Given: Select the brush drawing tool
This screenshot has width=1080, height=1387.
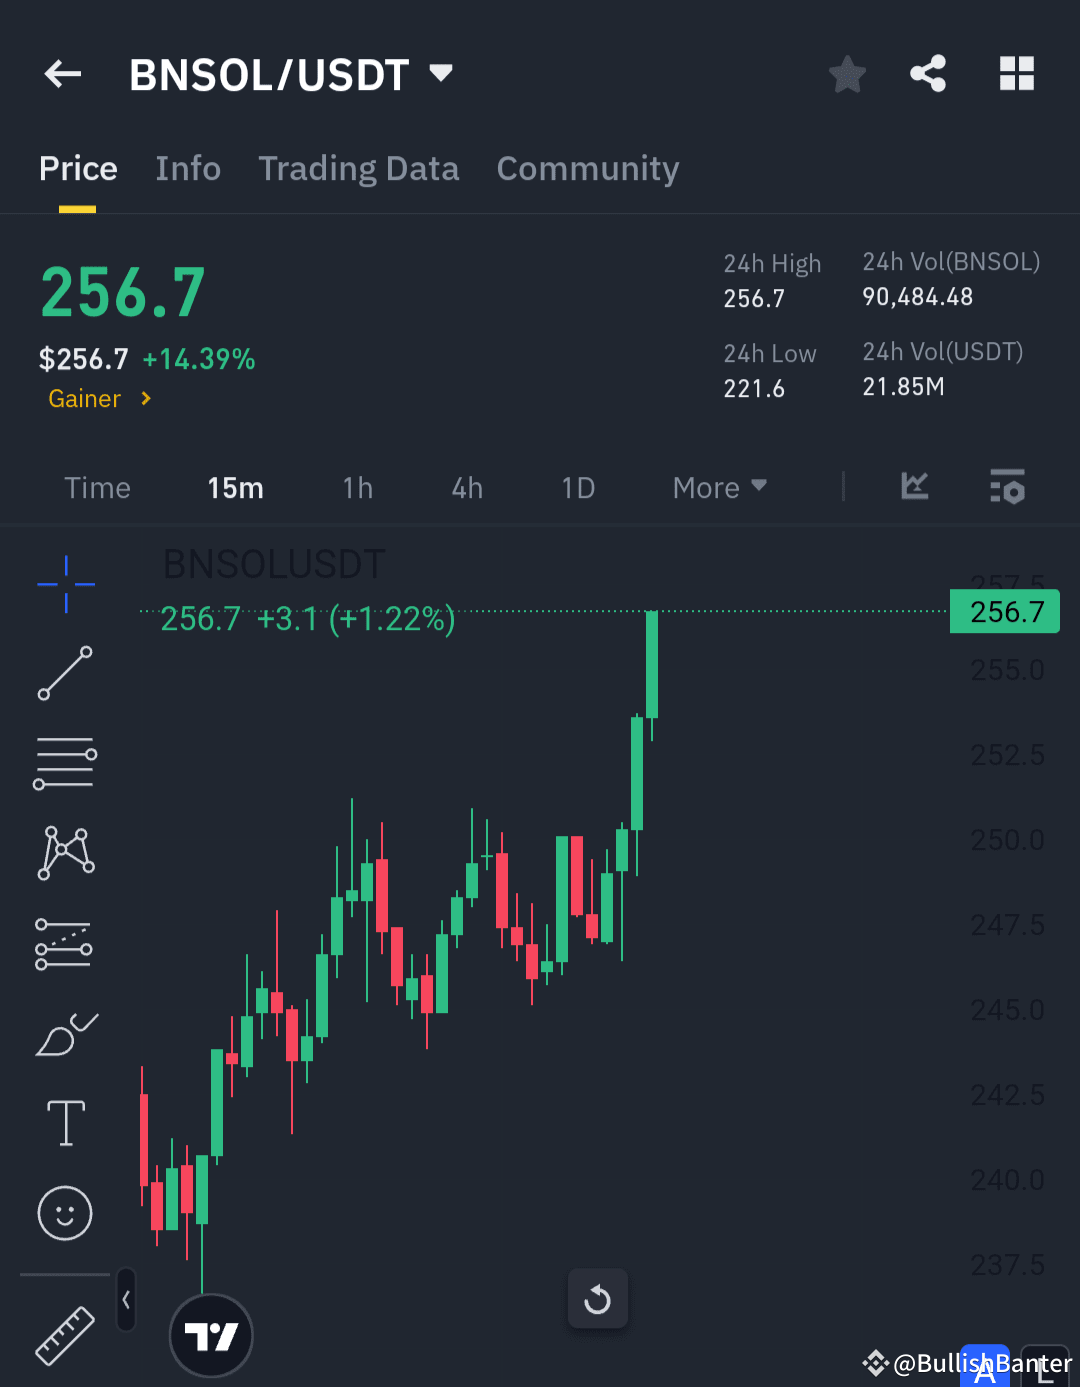Looking at the screenshot, I should click(65, 1033).
